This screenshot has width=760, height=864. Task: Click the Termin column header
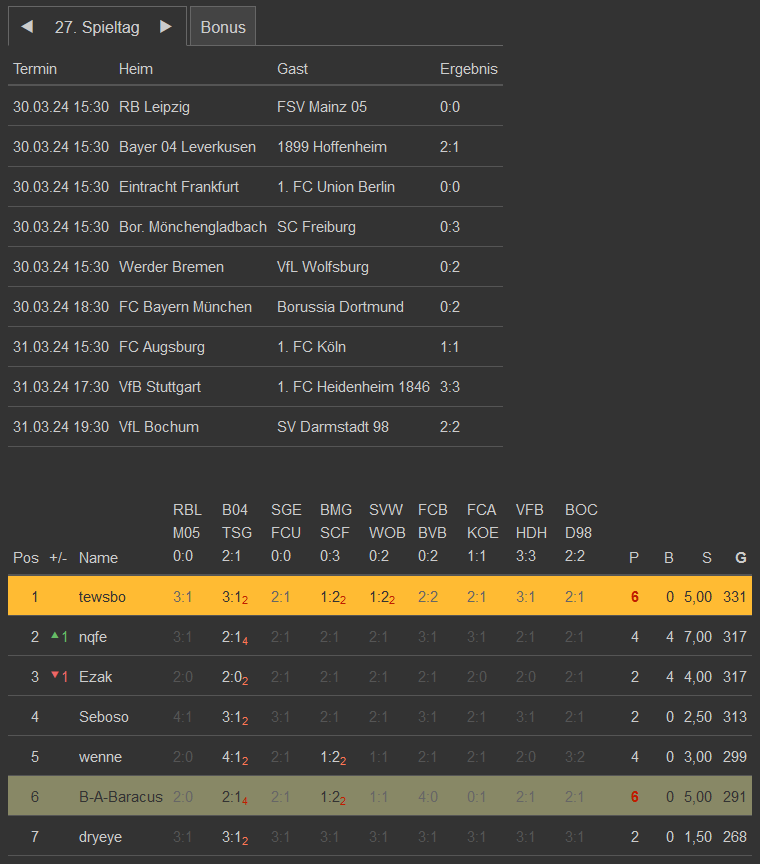click(35, 69)
